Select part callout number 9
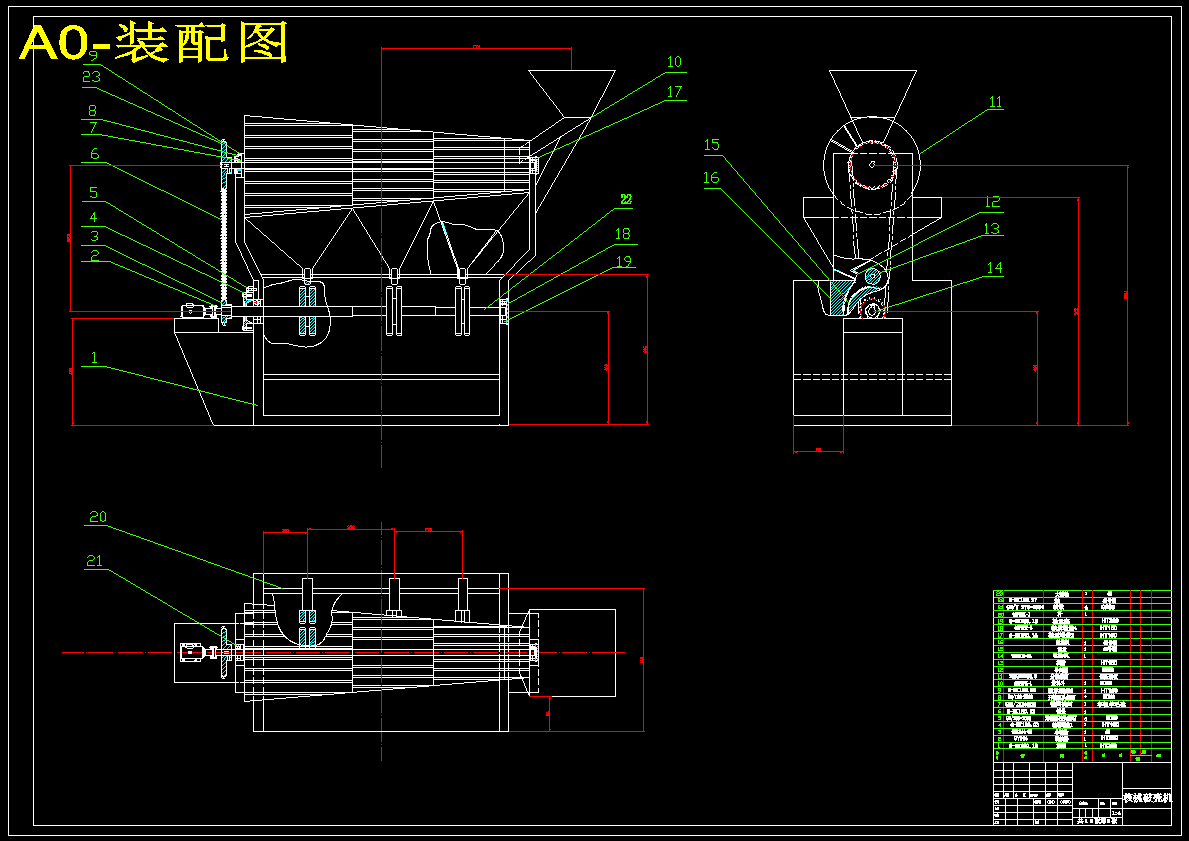The width and height of the screenshot is (1189, 841). [x=93, y=55]
